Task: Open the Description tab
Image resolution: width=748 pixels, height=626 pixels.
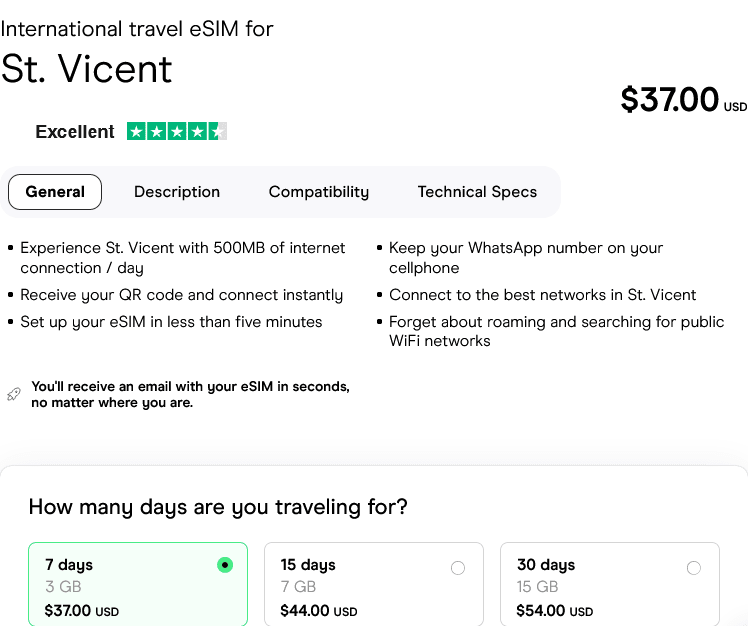Action: (177, 192)
